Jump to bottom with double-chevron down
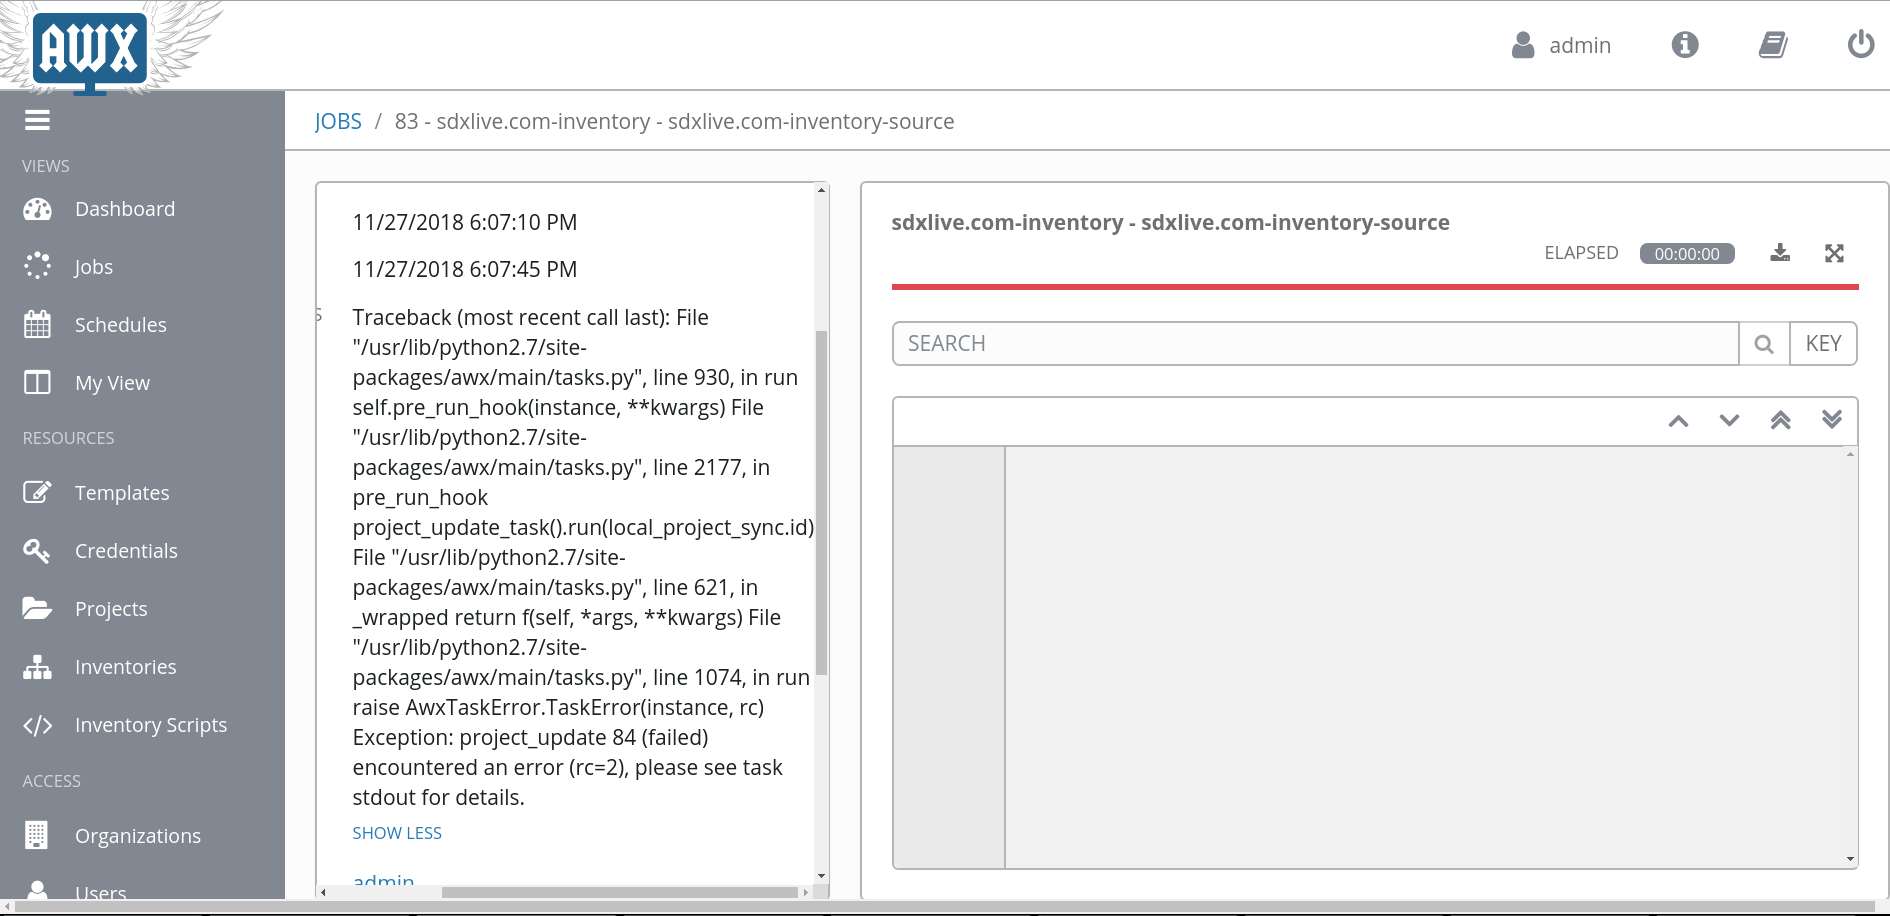 tap(1832, 420)
